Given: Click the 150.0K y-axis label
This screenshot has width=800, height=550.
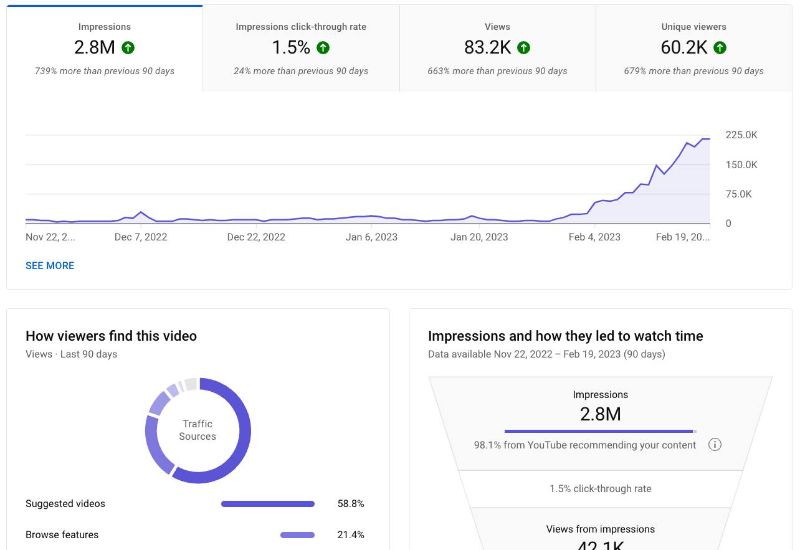Looking at the screenshot, I should pyautogui.click(x=741, y=165).
